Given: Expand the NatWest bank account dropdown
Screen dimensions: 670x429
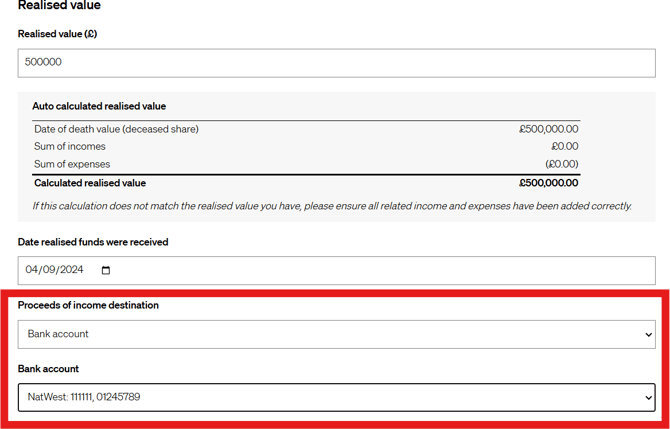Looking at the screenshot, I should point(336,397).
